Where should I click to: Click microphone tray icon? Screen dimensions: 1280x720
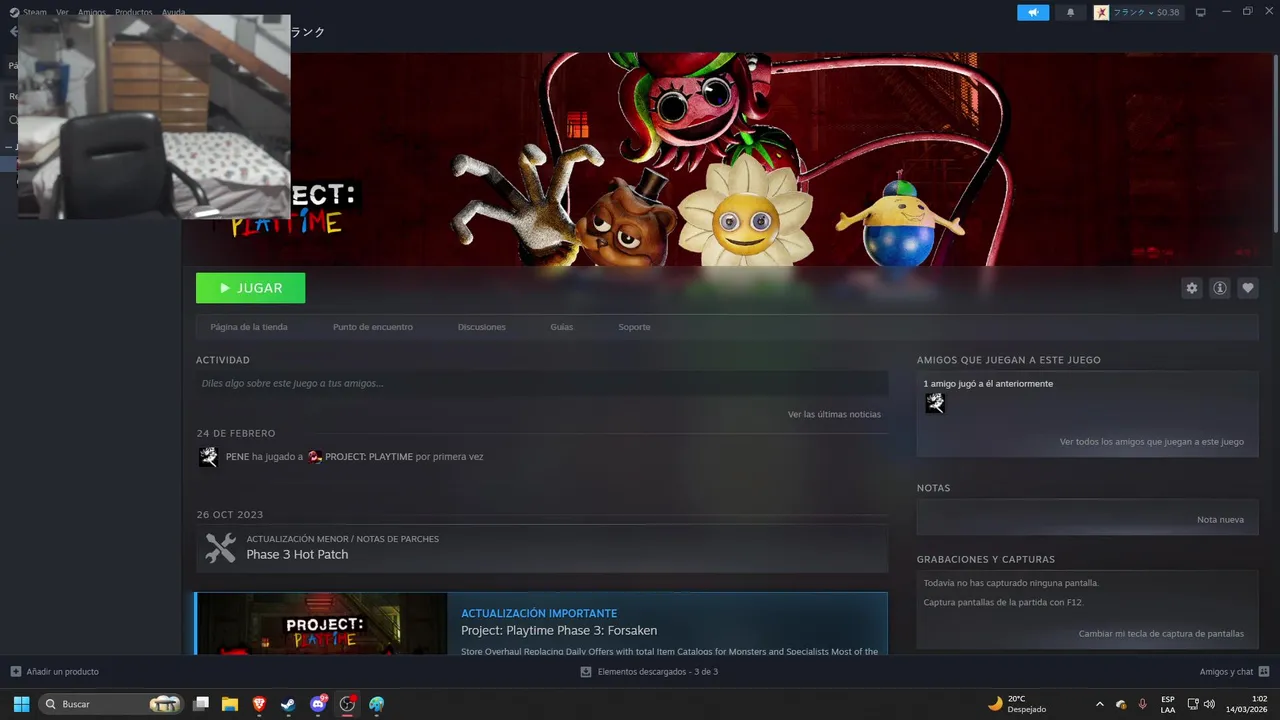pyautogui.click(x=1143, y=704)
